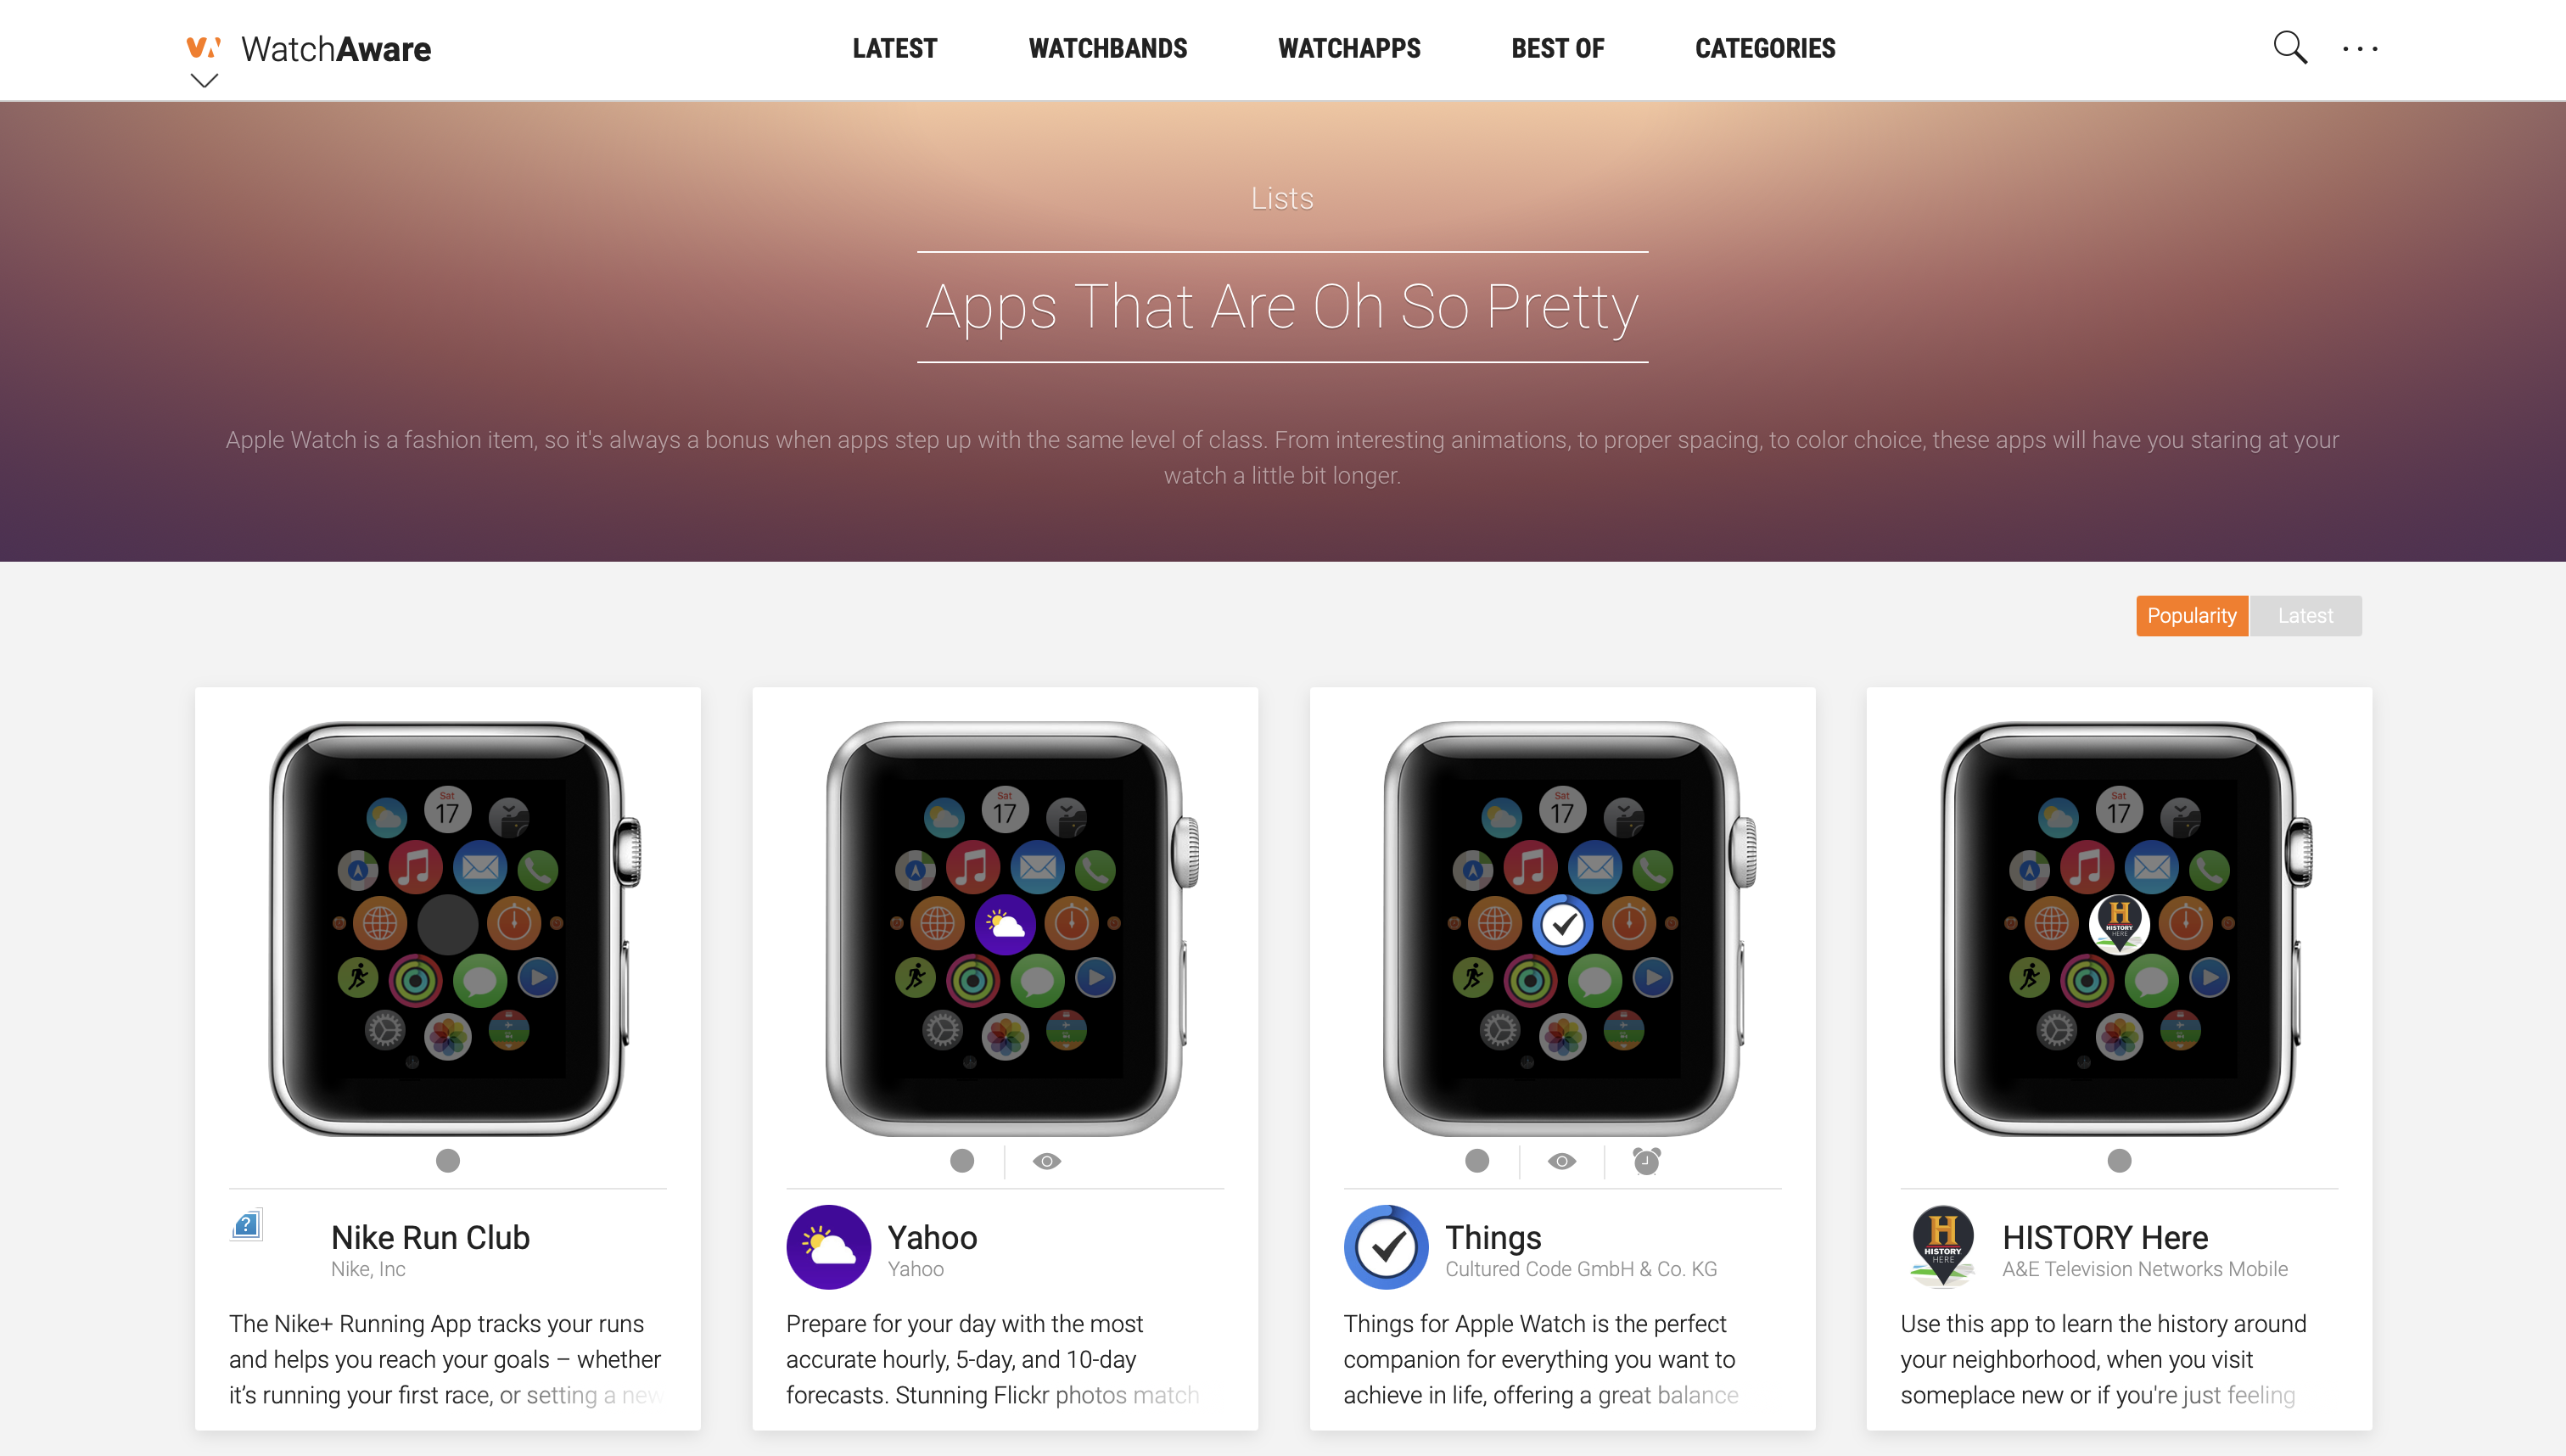Sort the list by Popularity
The height and width of the screenshot is (1456, 2566).
pyautogui.click(x=2192, y=616)
